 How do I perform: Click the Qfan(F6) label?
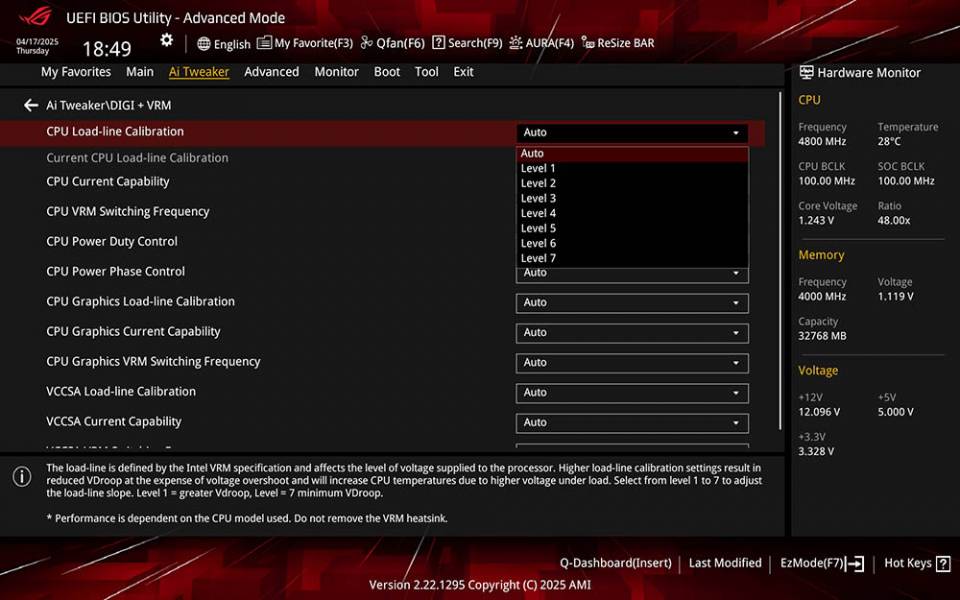point(400,43)
